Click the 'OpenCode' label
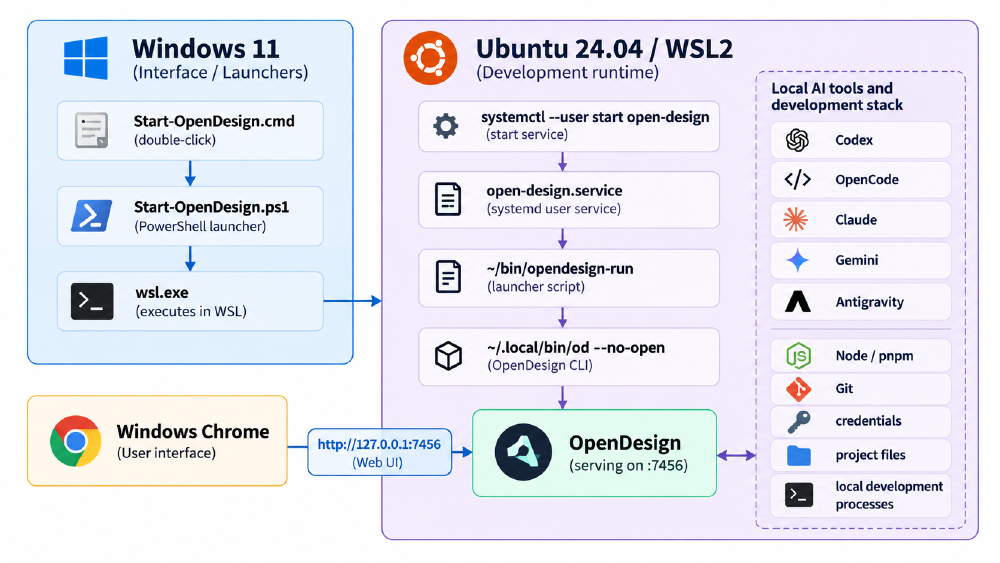Viewport: 1000px width, 563px height. [867, 180]
